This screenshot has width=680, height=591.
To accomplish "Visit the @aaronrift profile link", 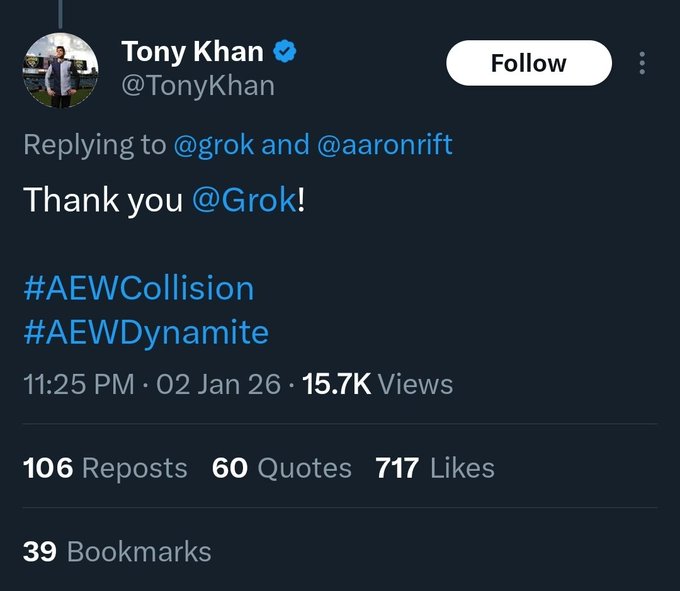I will click(385, 145).
